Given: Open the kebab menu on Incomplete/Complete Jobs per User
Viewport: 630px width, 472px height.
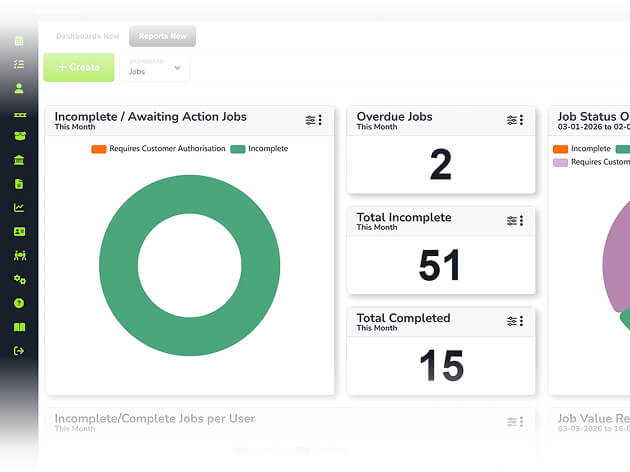Looking at the screenshot, I should pyautogui.click(x=522, y=422).
